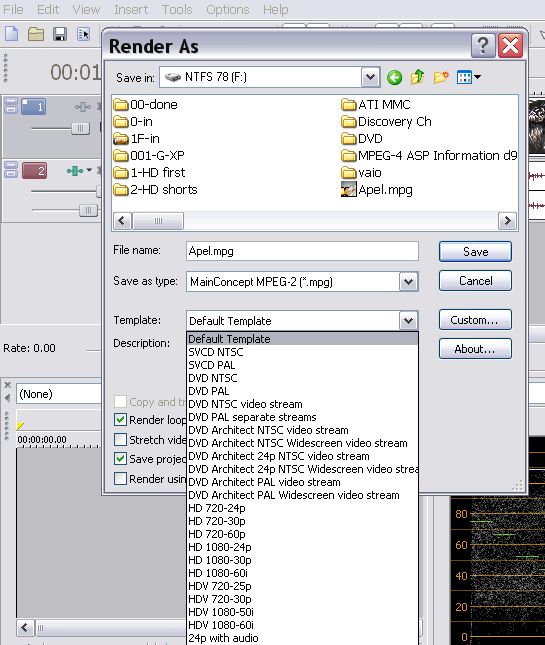Open the Insert menu
Screen dimensions: 545x645
[x=131, y=9]
